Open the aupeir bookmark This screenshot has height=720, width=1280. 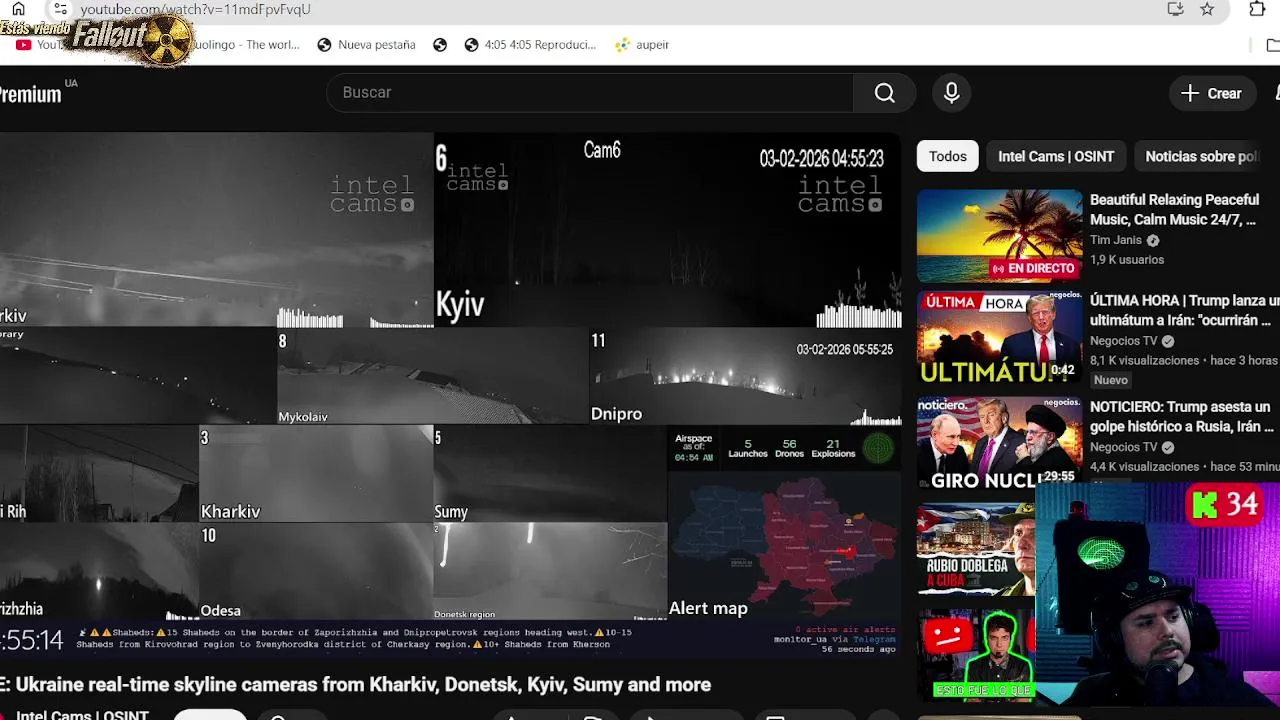[x=642, y=45]
